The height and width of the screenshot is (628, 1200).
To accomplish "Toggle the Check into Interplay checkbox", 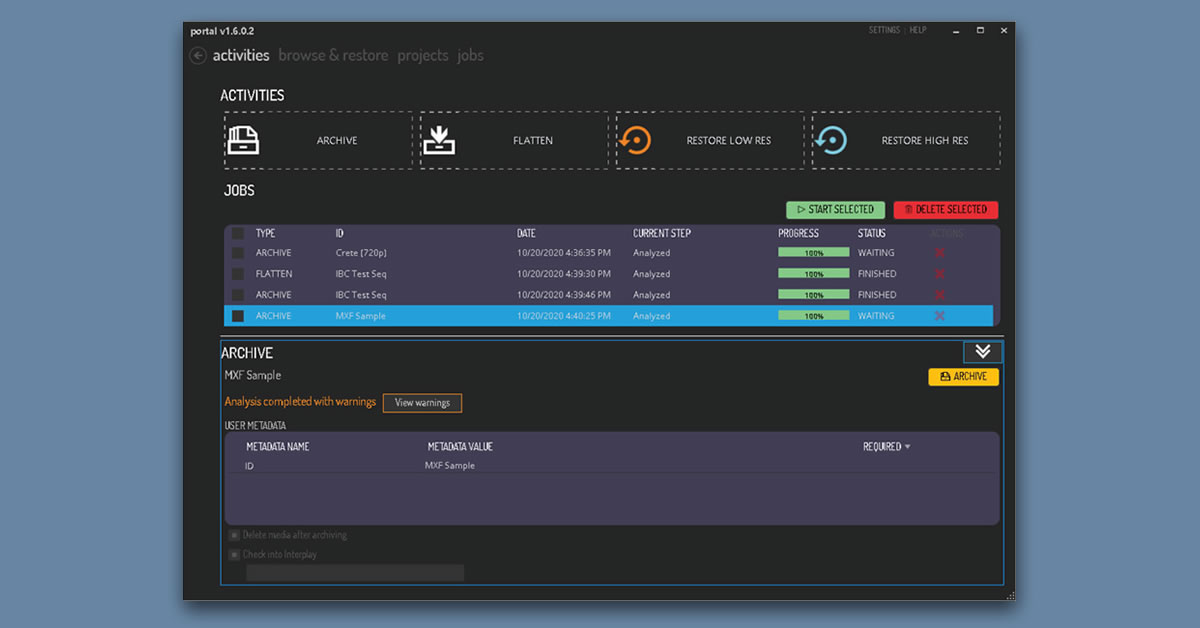I will coord(234,554).
